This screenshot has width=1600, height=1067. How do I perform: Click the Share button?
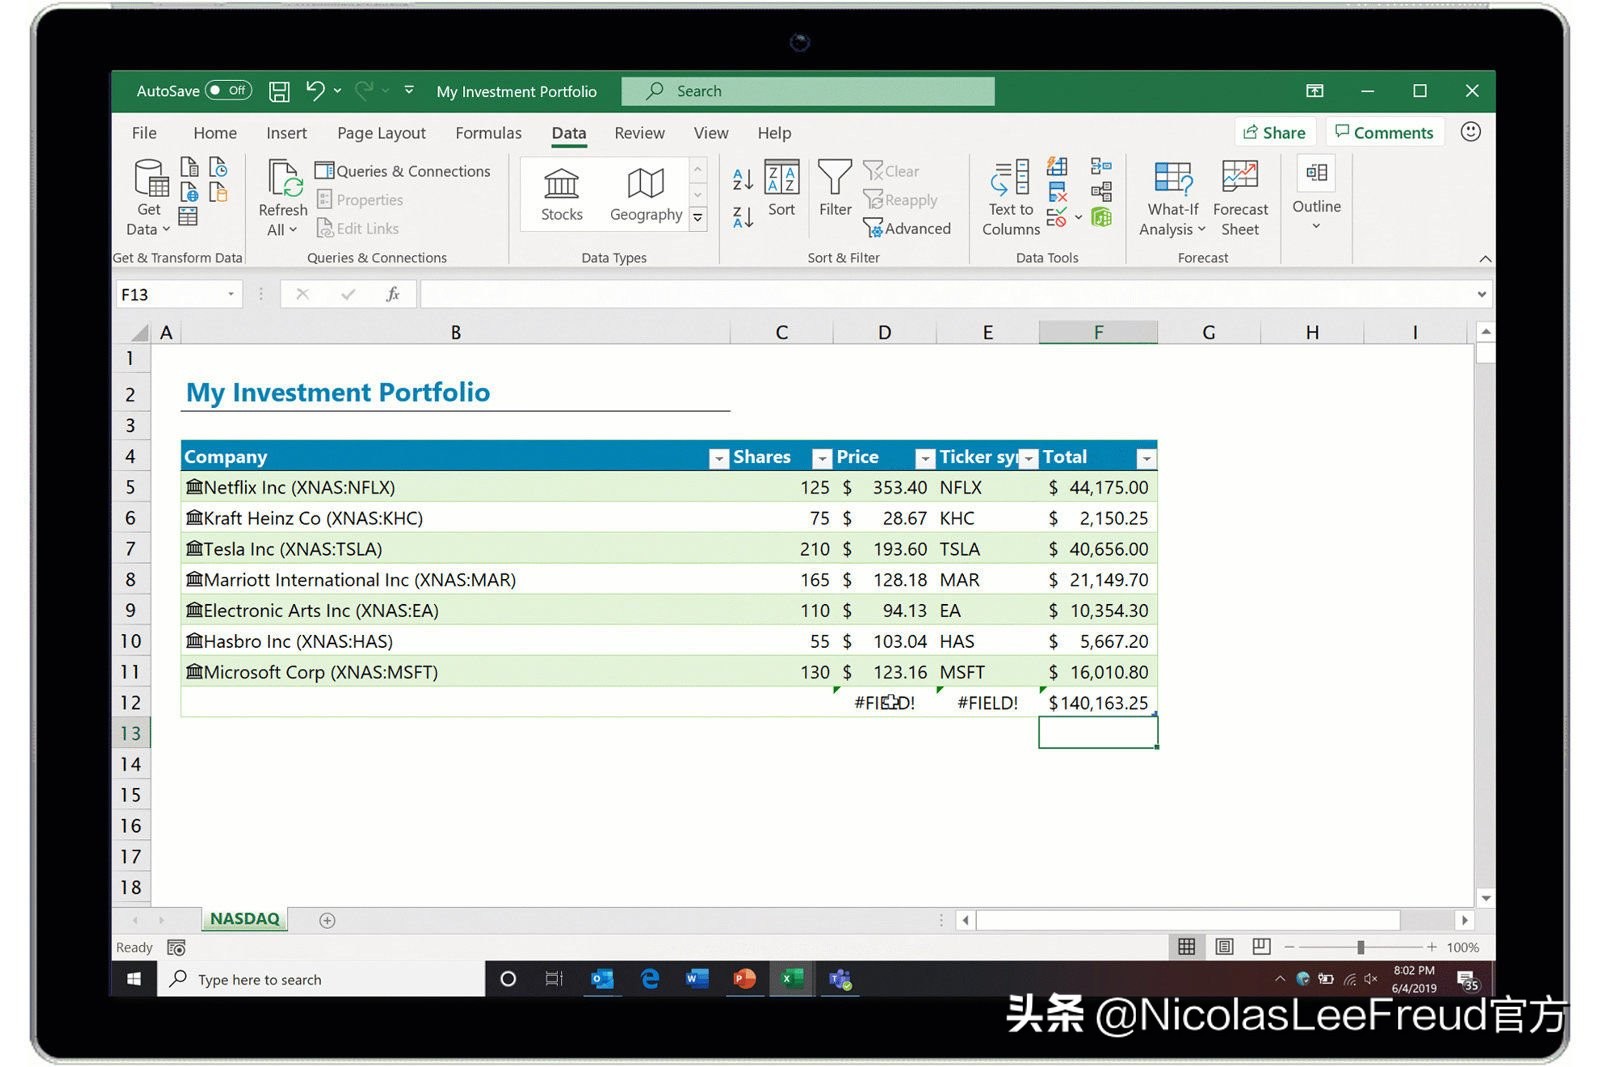pyautogui.click(x=1274, y=133)
